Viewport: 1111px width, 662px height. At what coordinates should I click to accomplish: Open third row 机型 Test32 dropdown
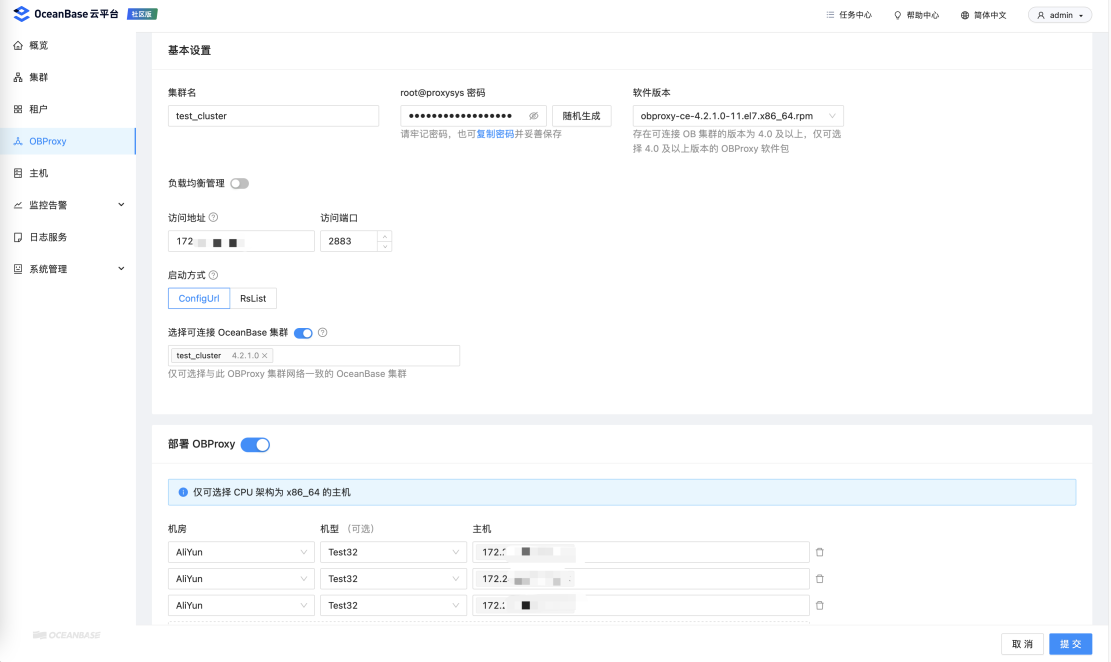coord(393,605)
